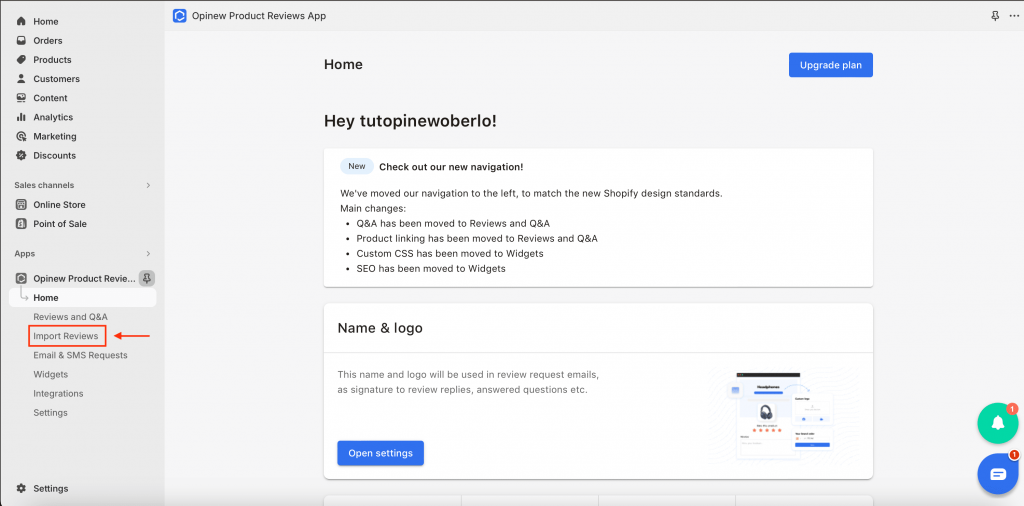
Task: Click the Online Store storefront icon
Action: (x=21, y=204)
